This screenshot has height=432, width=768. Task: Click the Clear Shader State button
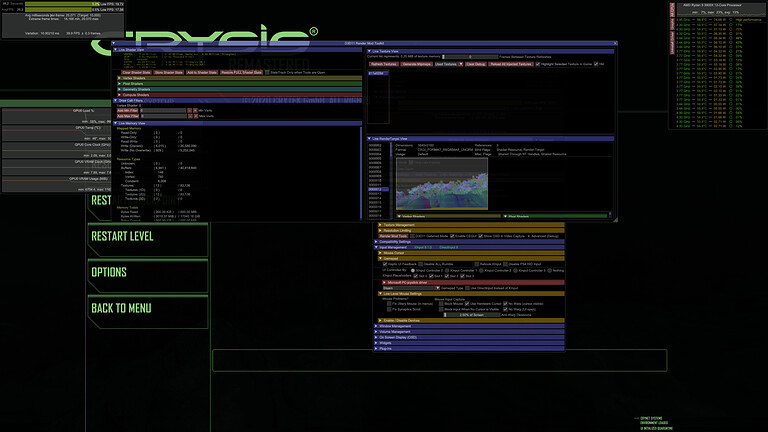(x=136, y=72)
